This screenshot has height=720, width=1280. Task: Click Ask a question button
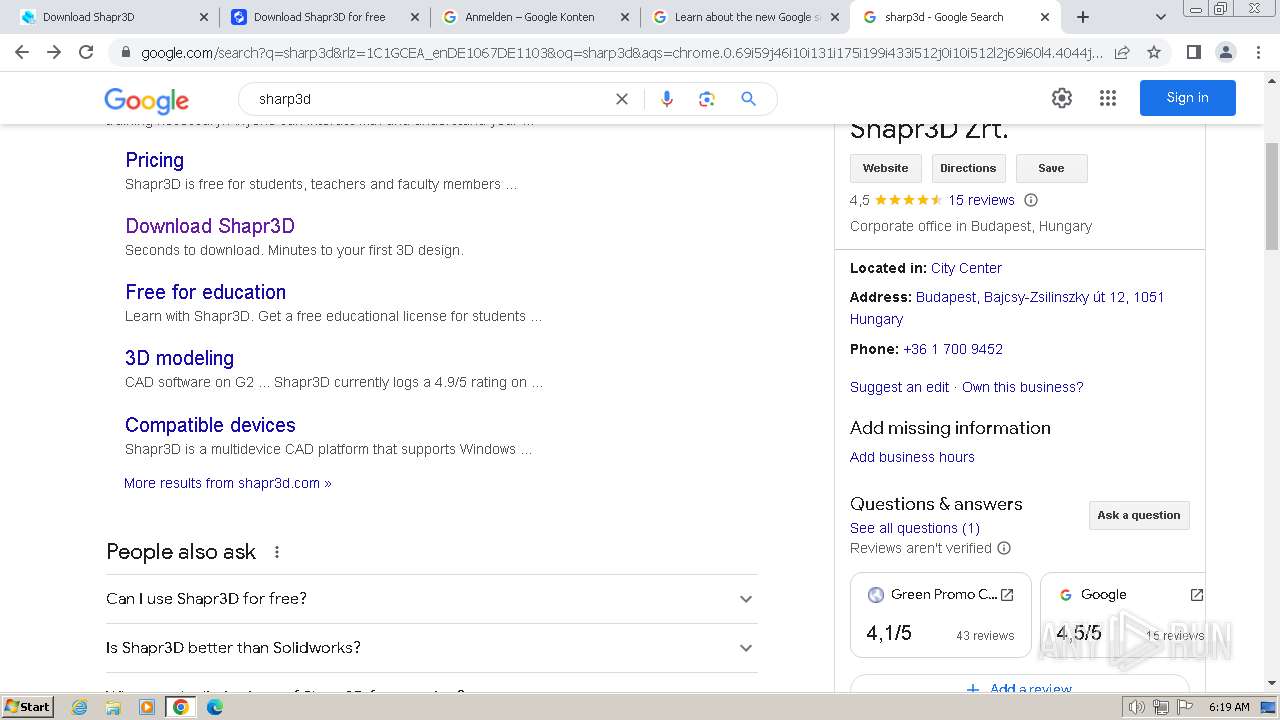click(x=1138, y=515)
